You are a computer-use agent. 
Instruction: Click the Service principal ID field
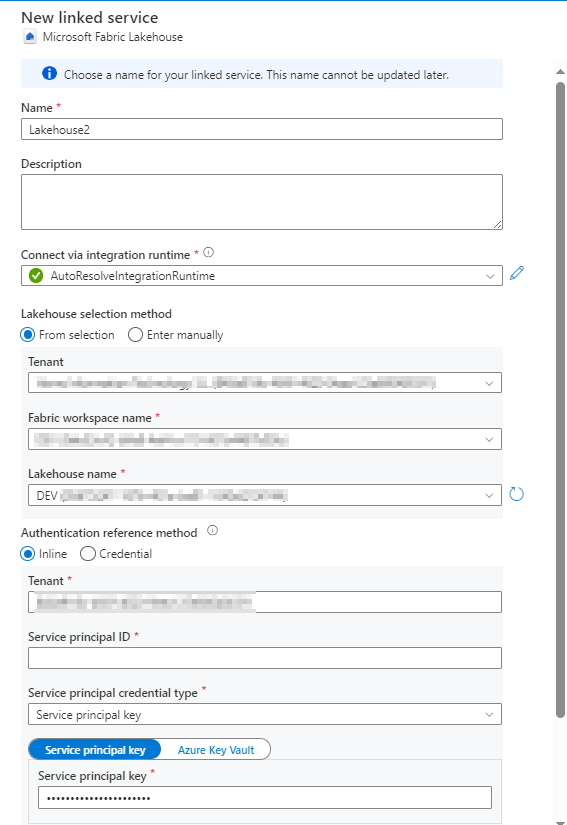pos(265,658)
